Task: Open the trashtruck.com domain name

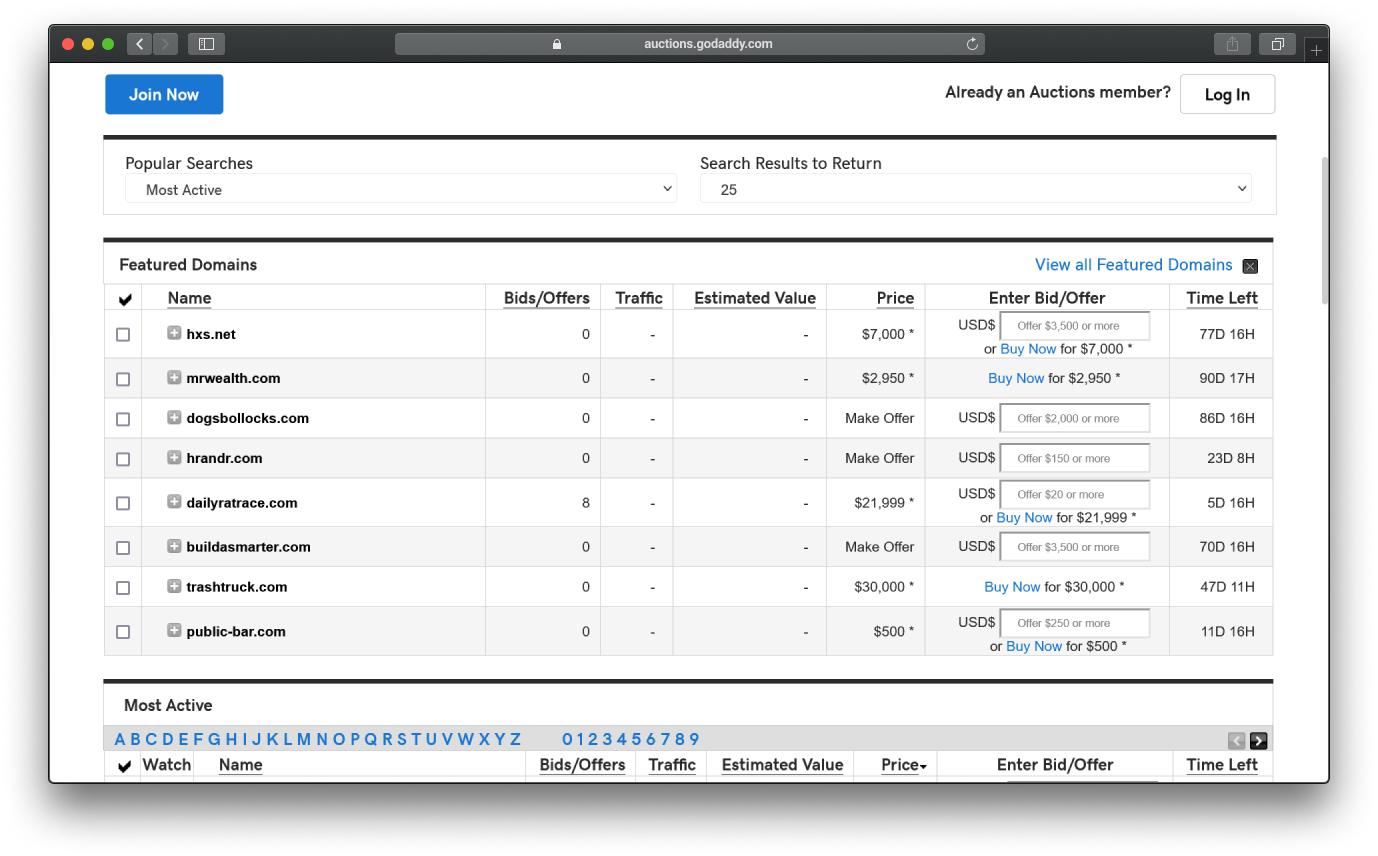Action: coord(236,587)
